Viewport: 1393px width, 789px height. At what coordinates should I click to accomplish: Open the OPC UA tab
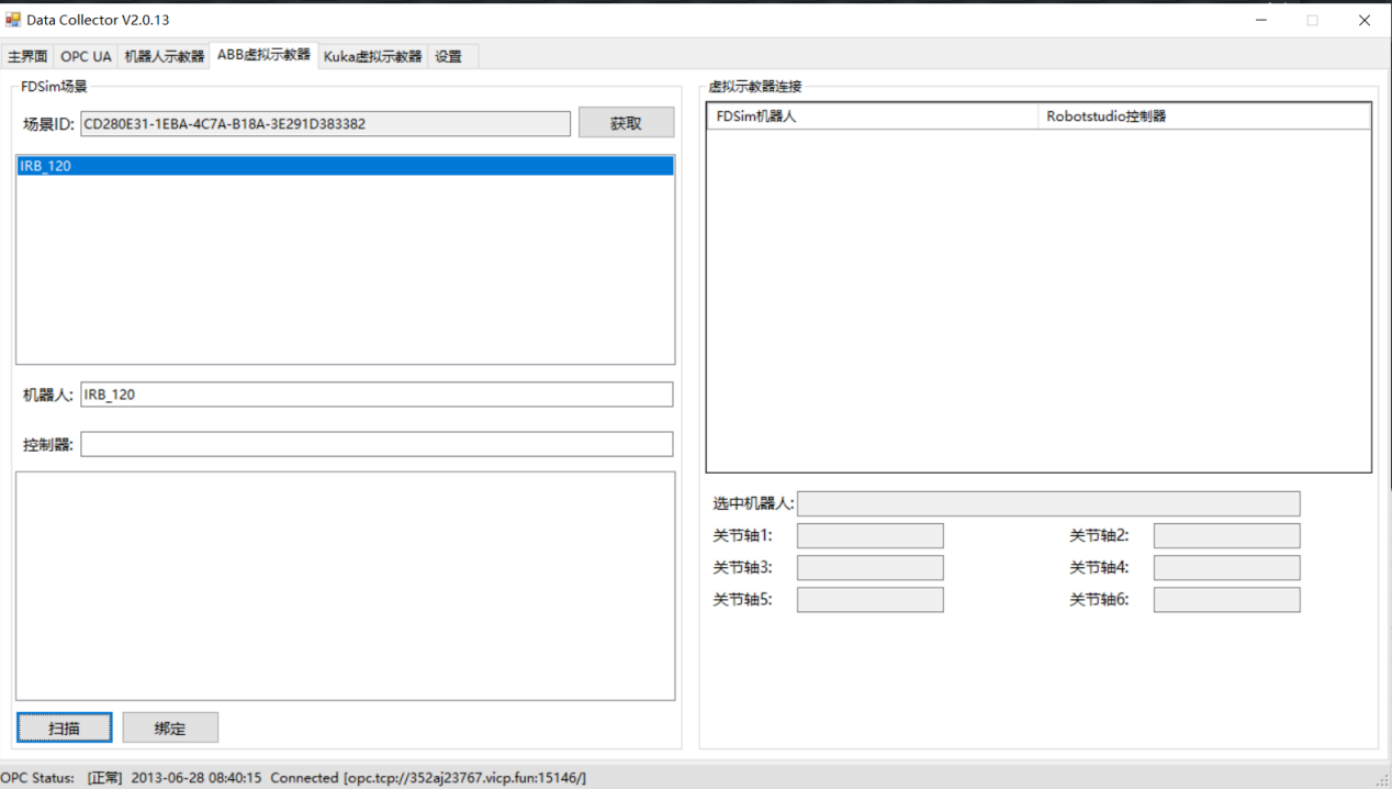coord(86,57)
